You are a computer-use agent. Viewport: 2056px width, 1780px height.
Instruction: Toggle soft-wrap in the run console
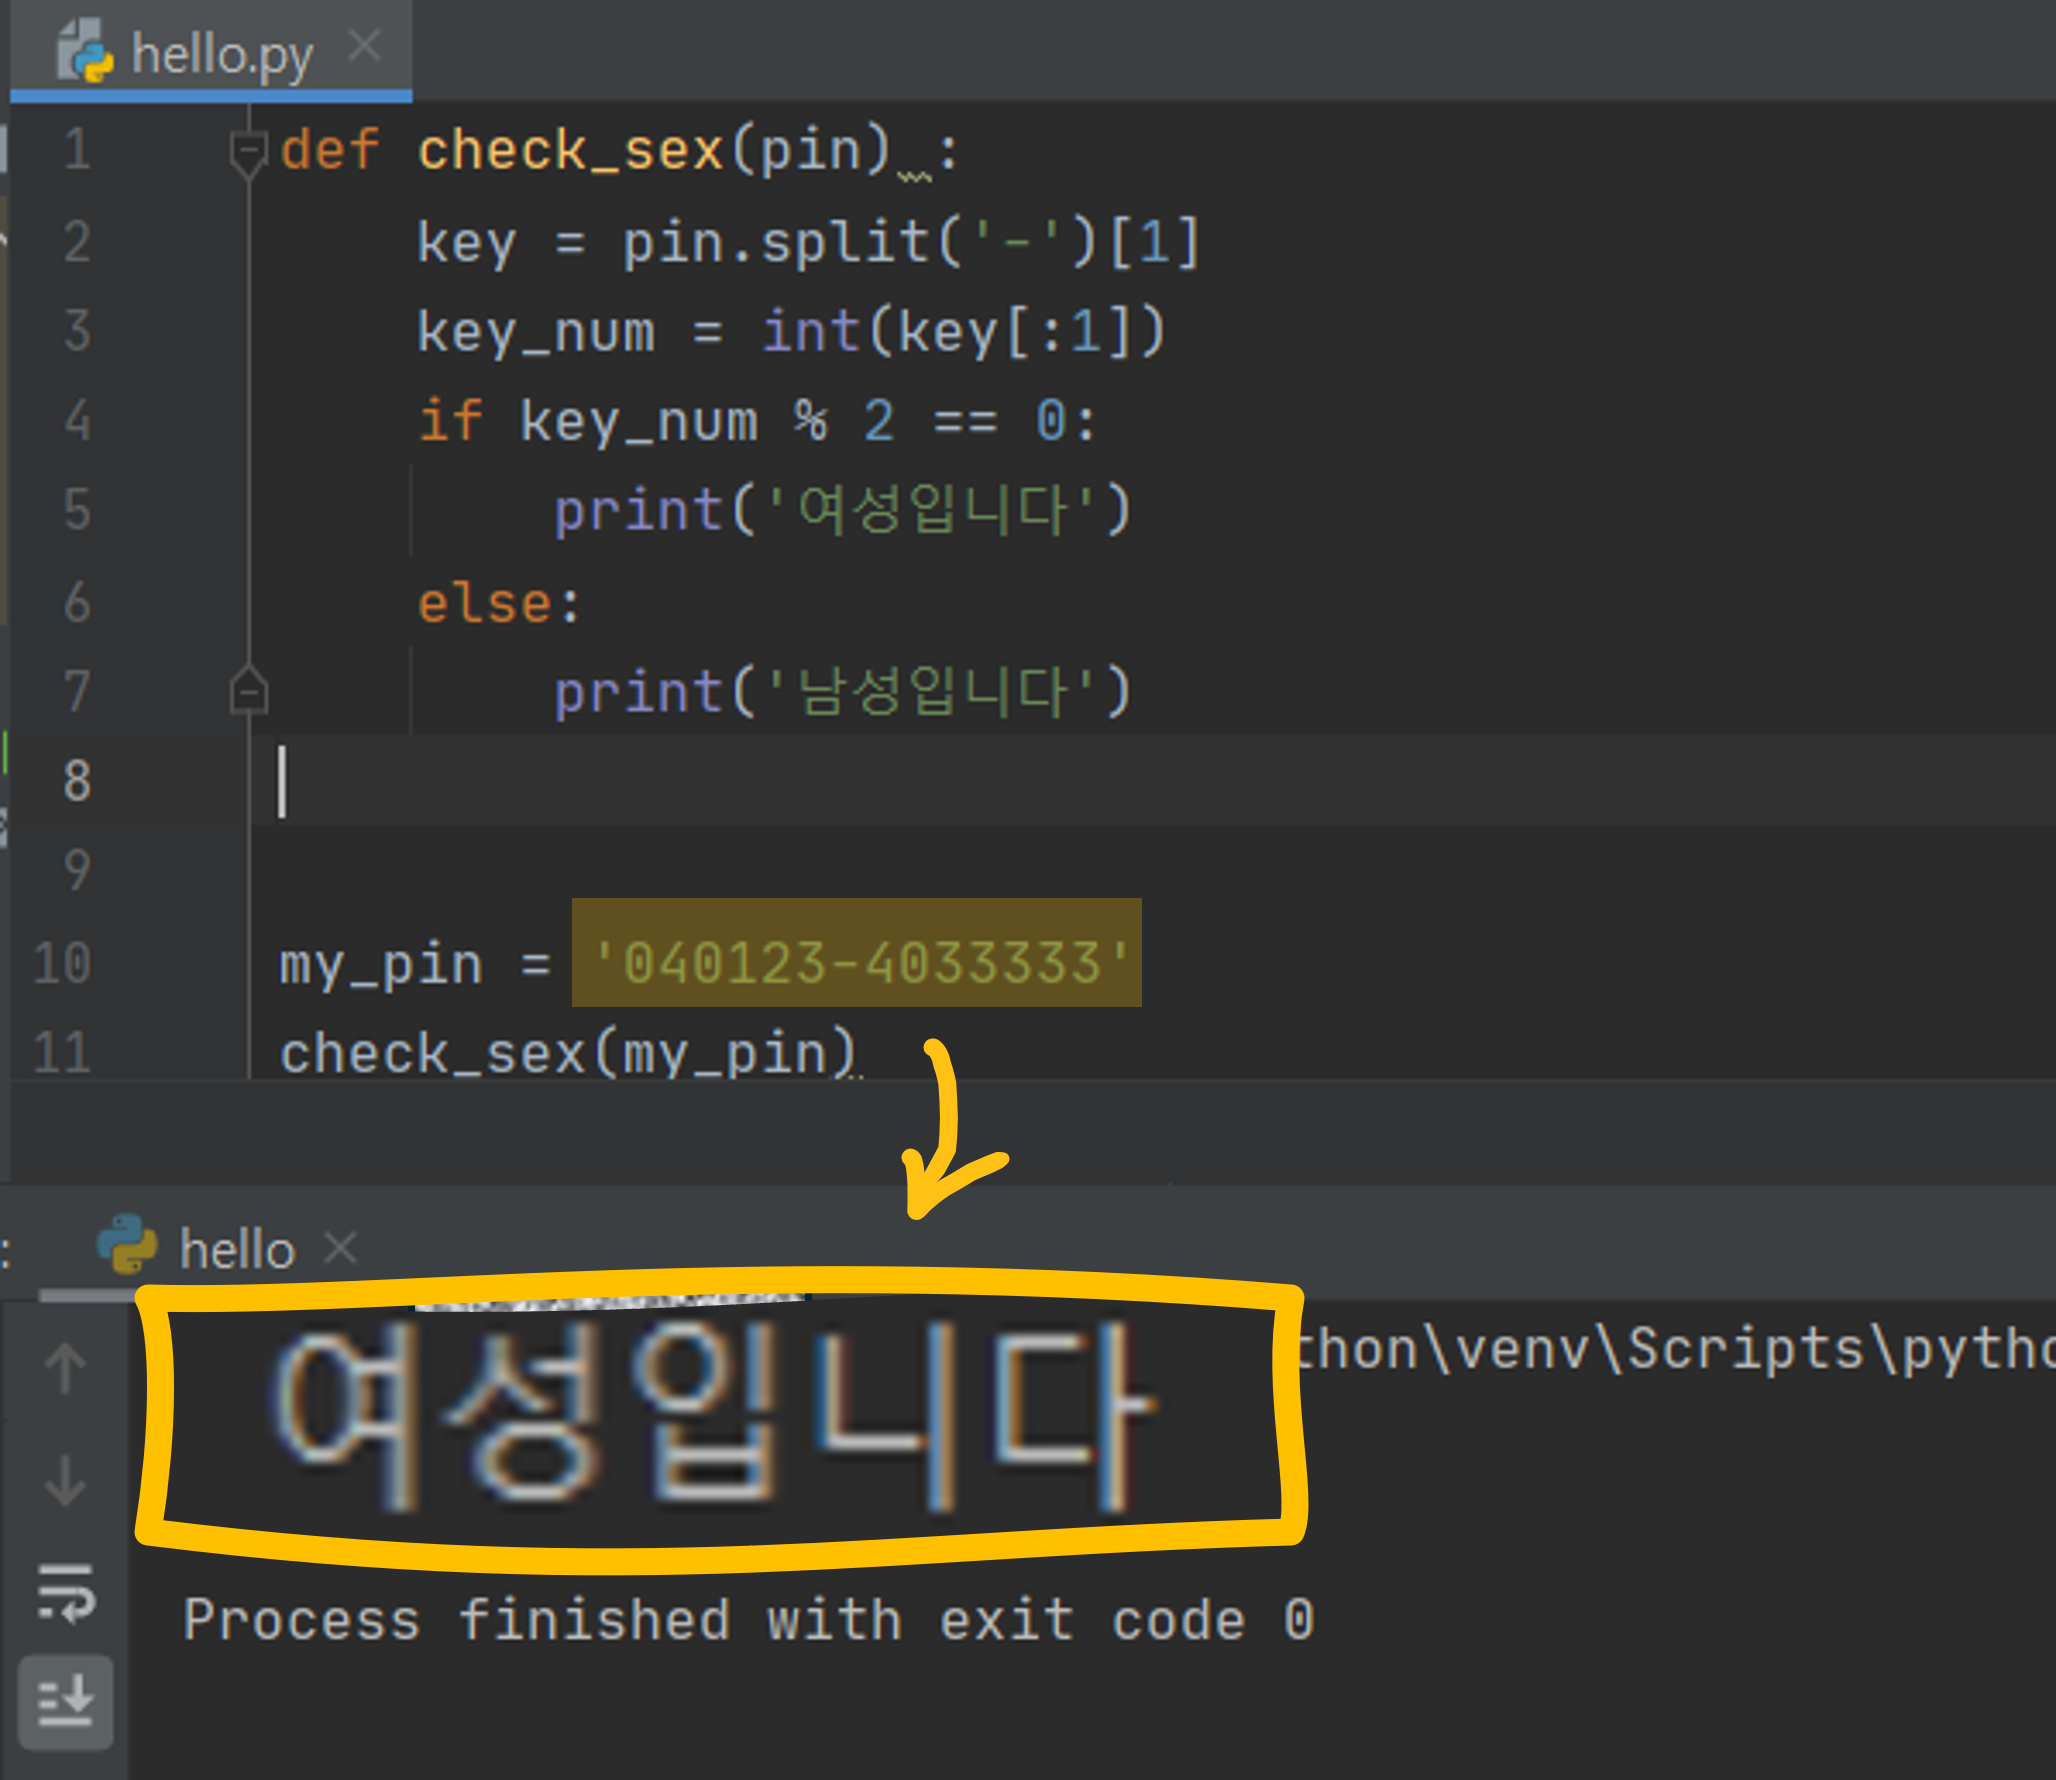point(66,1593)
